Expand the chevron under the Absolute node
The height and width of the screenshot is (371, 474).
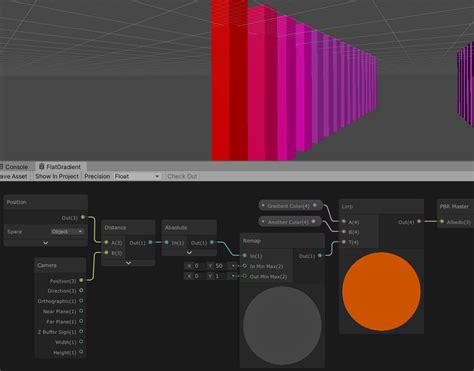click(189, 252)
